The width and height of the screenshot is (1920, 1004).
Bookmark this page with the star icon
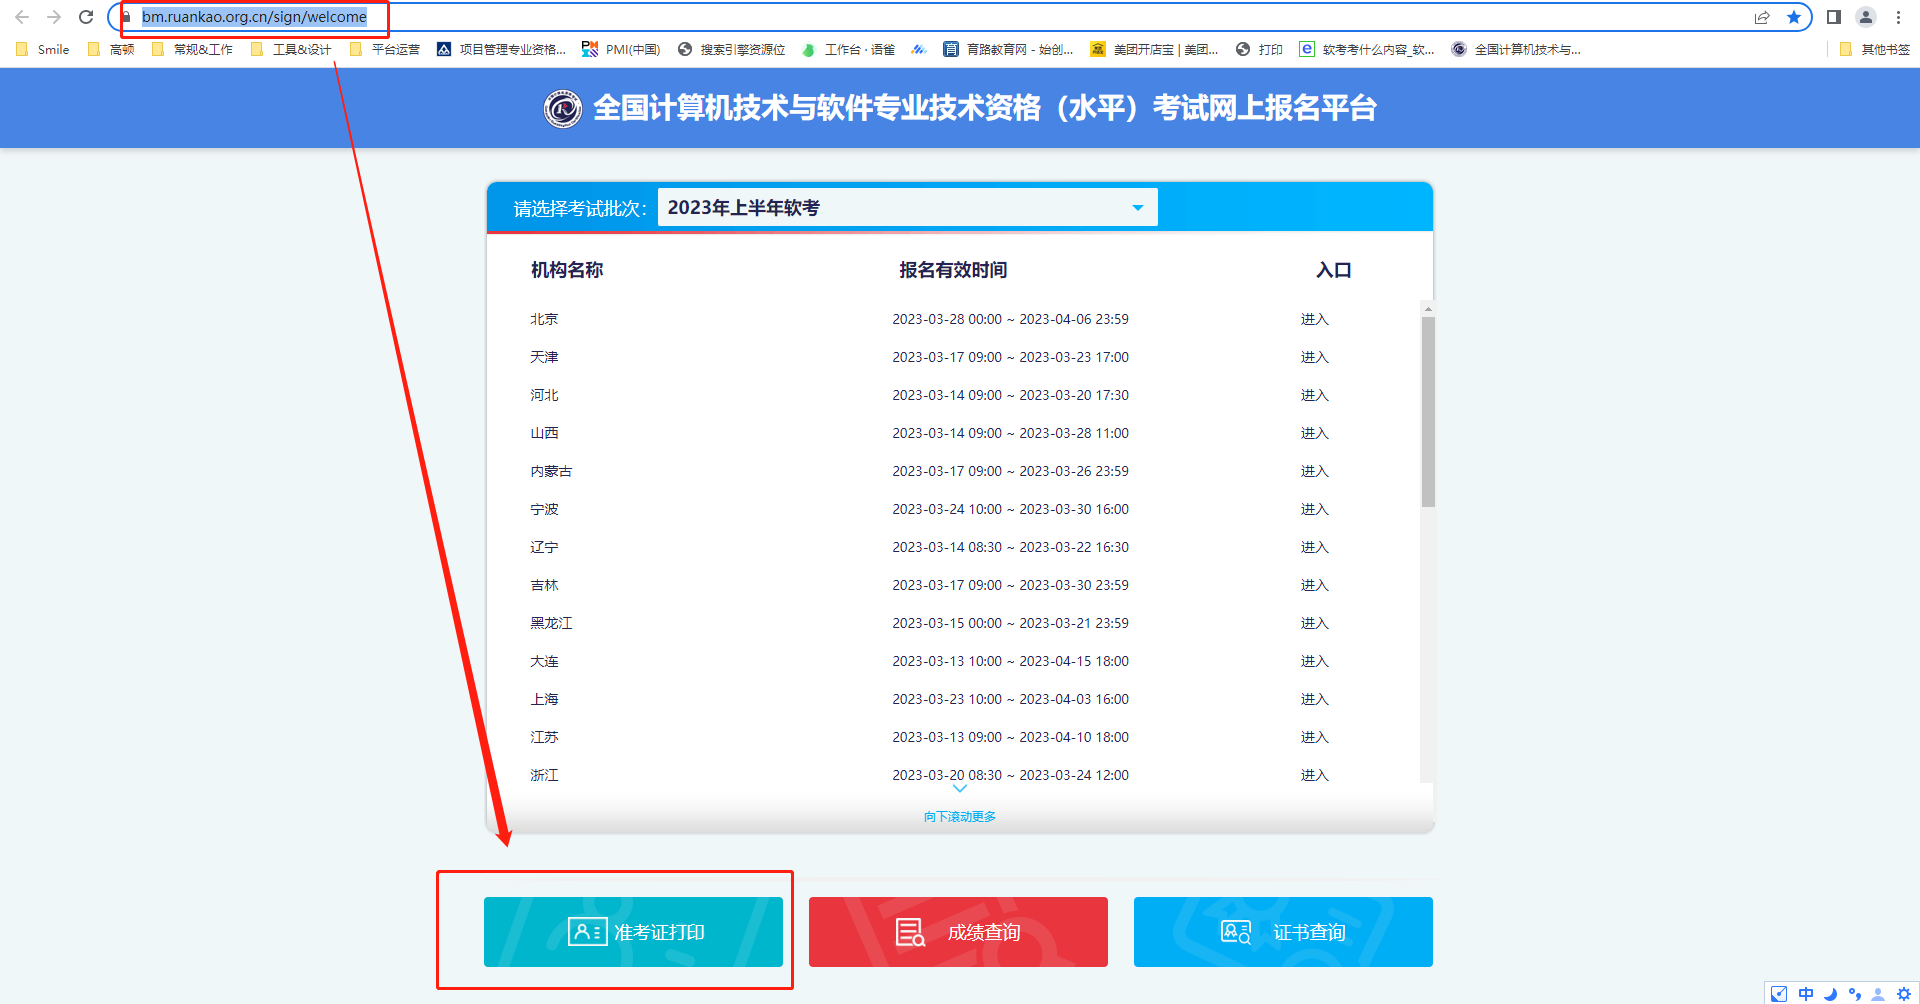click(x=1795, y=17)
